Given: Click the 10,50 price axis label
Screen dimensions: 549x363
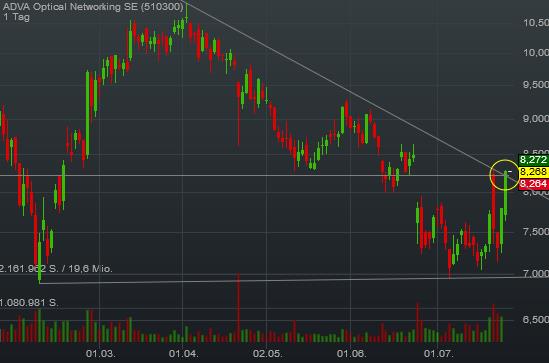Looking at the screenshot, I should pyautogui.click(x=536, y=23).
